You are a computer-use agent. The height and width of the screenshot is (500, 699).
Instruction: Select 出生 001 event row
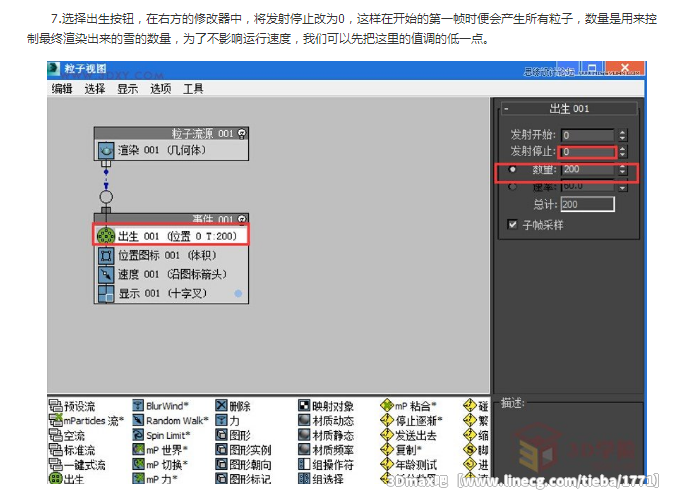coord(171,236)
